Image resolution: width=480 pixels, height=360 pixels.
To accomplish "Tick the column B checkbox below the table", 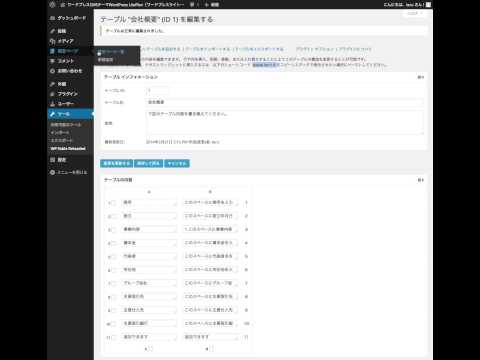I will tap(211, 349).
